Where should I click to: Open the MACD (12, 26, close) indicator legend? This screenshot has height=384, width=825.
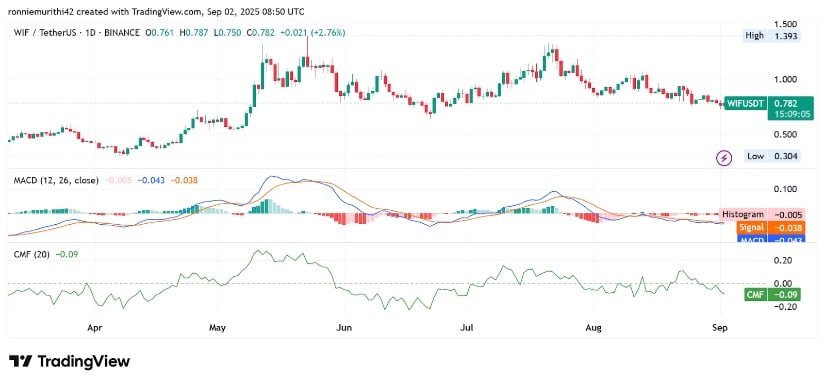56,180
